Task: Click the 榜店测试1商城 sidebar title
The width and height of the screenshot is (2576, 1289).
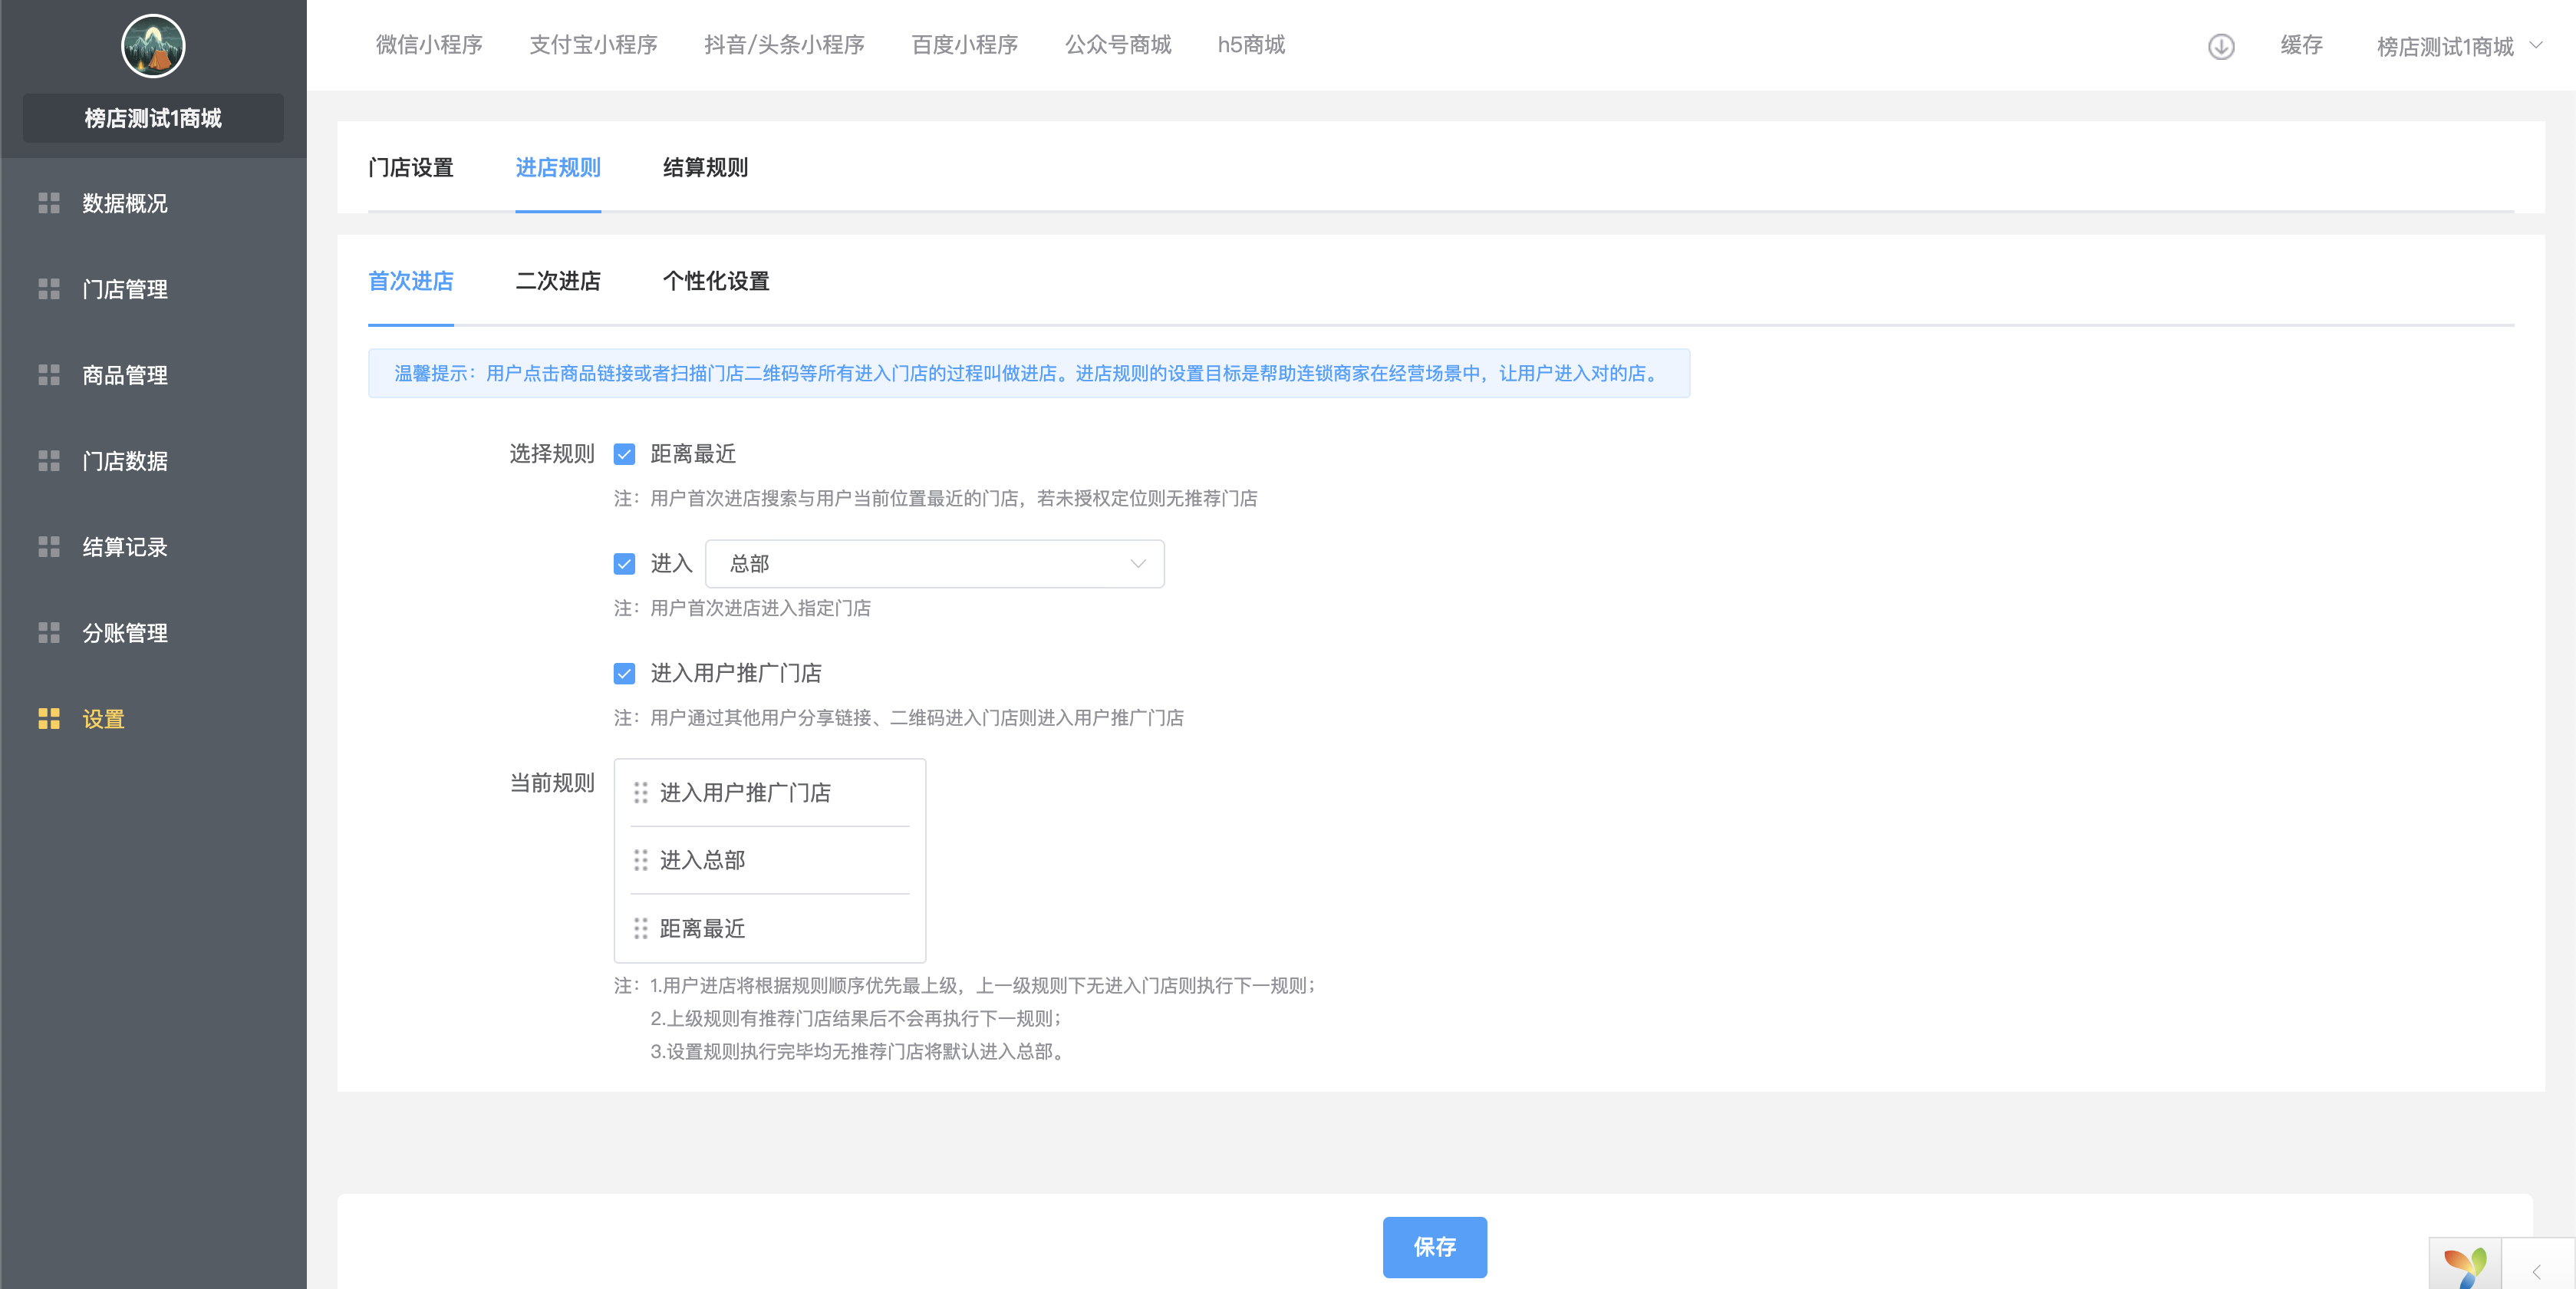Action: pyautogui.click(x=153, y=118)
